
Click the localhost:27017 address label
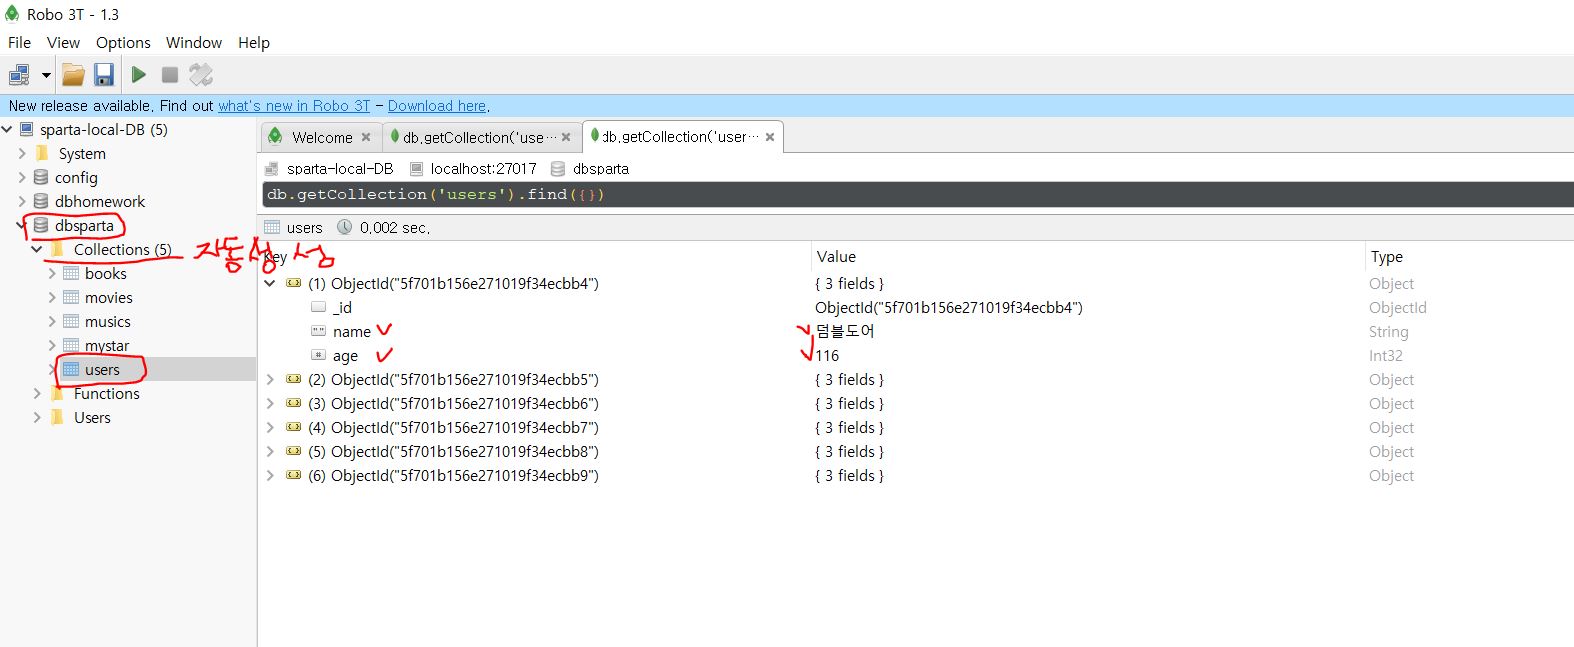(x=483, y=168)
